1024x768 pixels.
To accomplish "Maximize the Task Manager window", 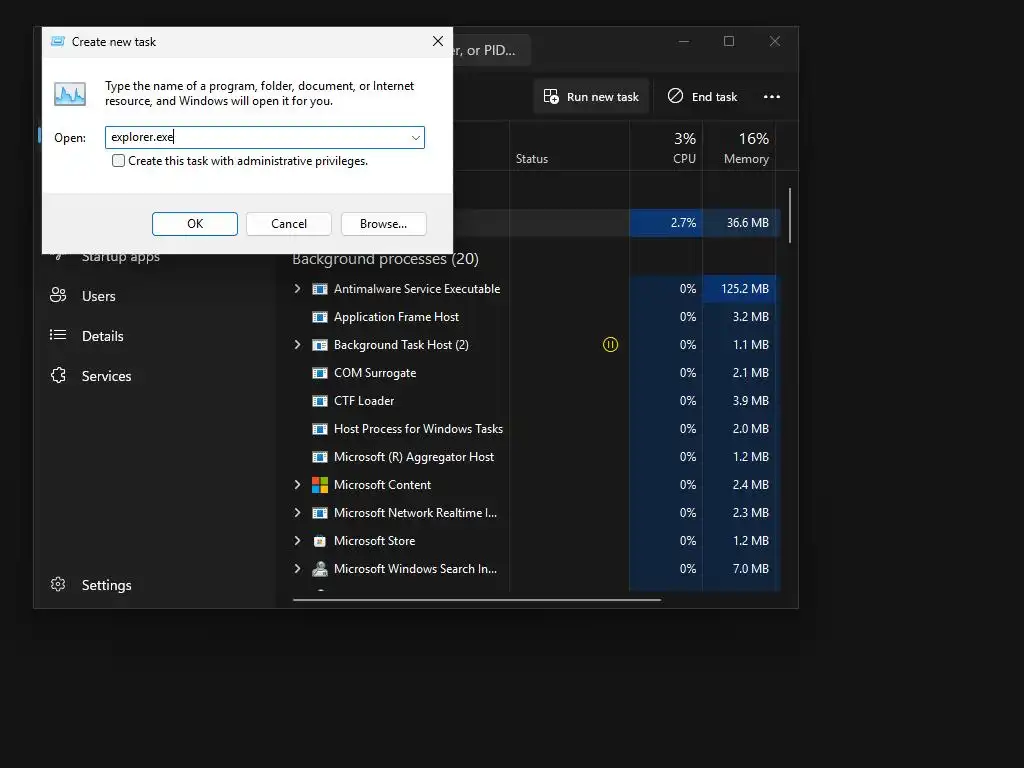I will (x=729, y=41).
